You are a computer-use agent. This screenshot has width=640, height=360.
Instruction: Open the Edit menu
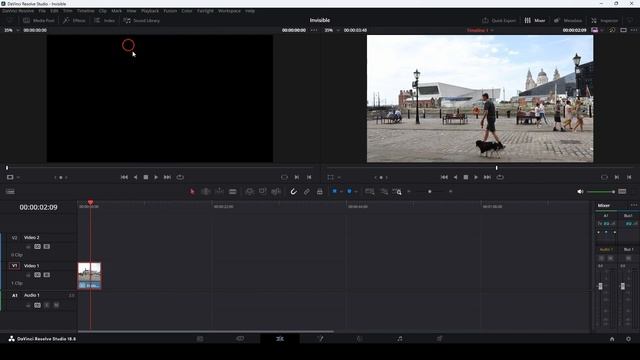coord(54,11)
